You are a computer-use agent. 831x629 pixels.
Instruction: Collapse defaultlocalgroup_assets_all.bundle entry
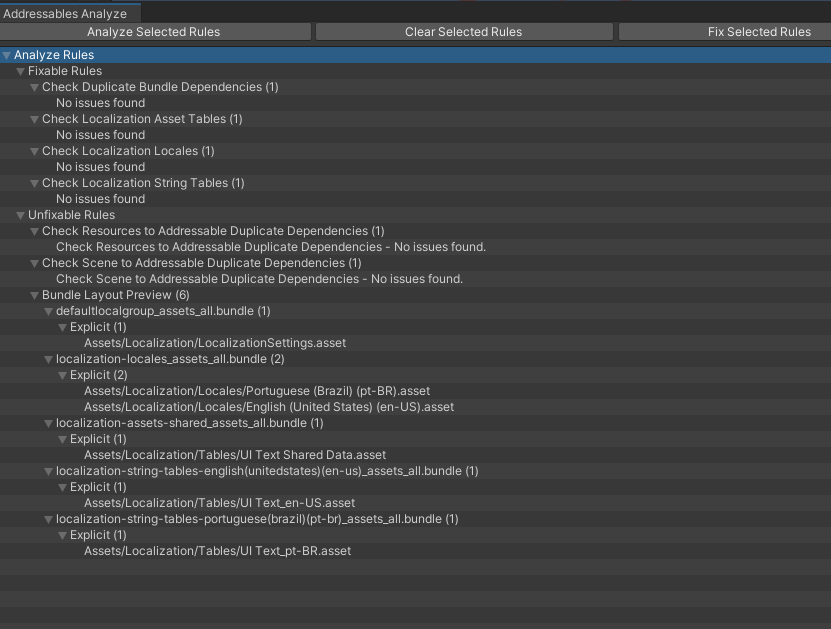click(x=48, y=310)
